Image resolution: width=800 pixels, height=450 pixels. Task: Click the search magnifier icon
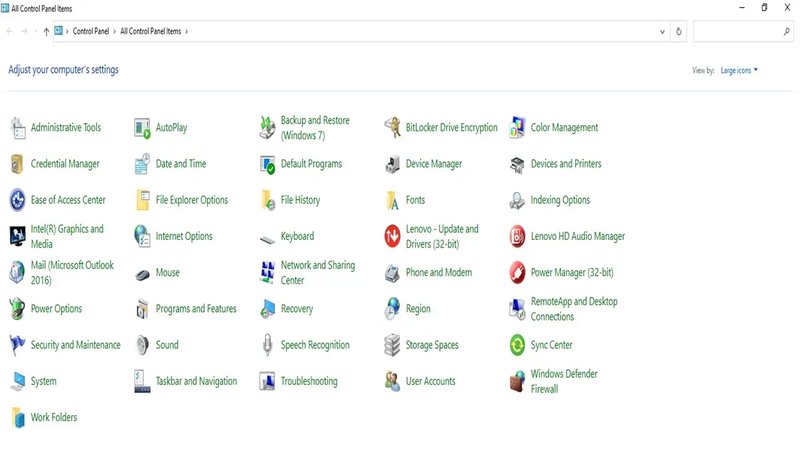coord(787,32)
